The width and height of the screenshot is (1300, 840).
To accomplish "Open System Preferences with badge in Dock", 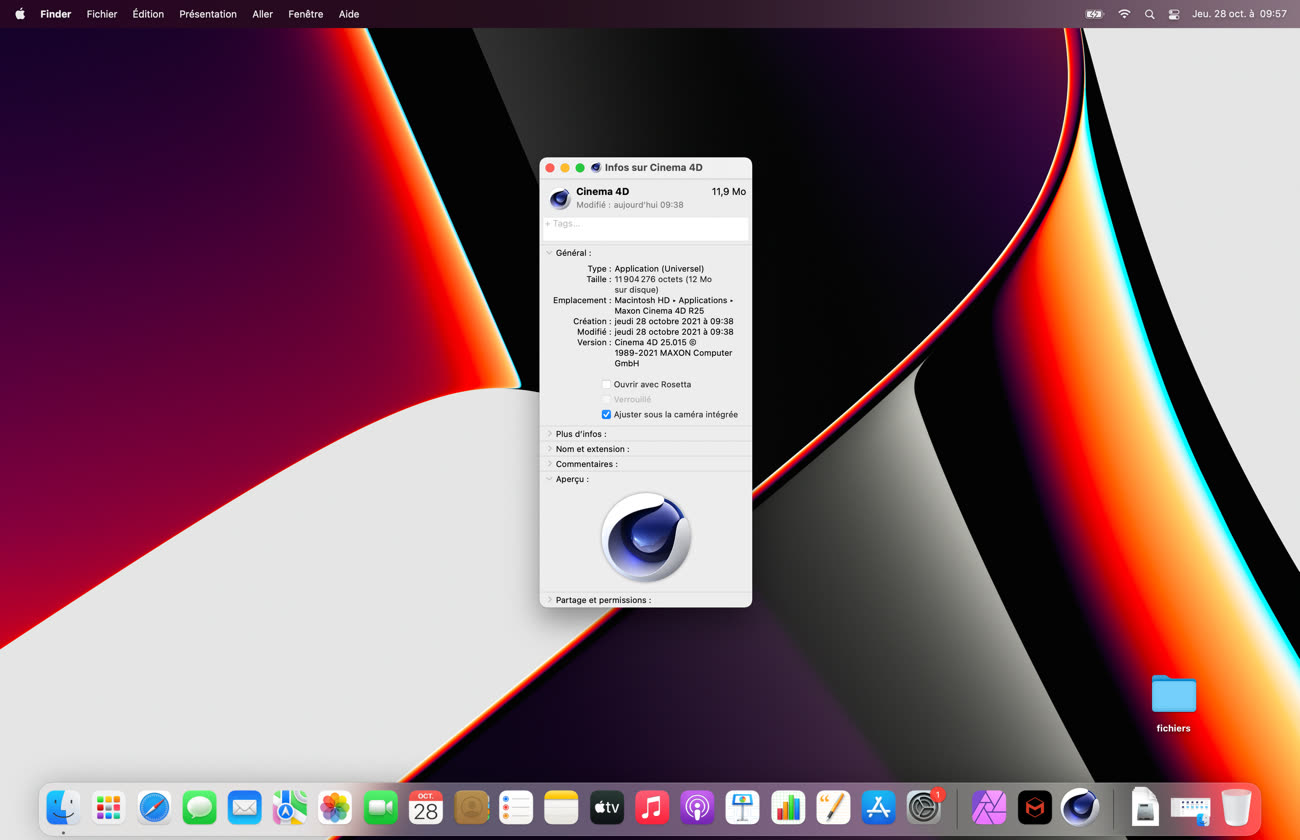I will click(x=924, y=807).
